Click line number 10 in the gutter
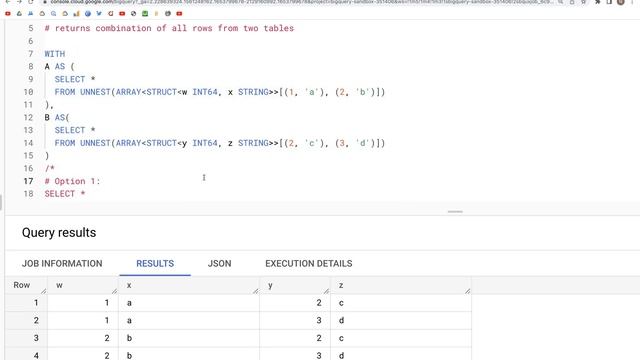The height and width of the screenshot is (360, 640). [x=28, y=92]
